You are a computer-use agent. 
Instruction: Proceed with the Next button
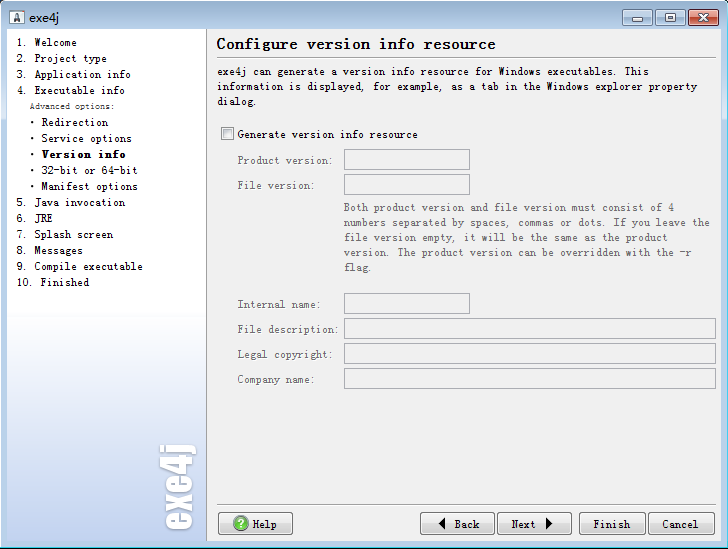tap(534, 523)
